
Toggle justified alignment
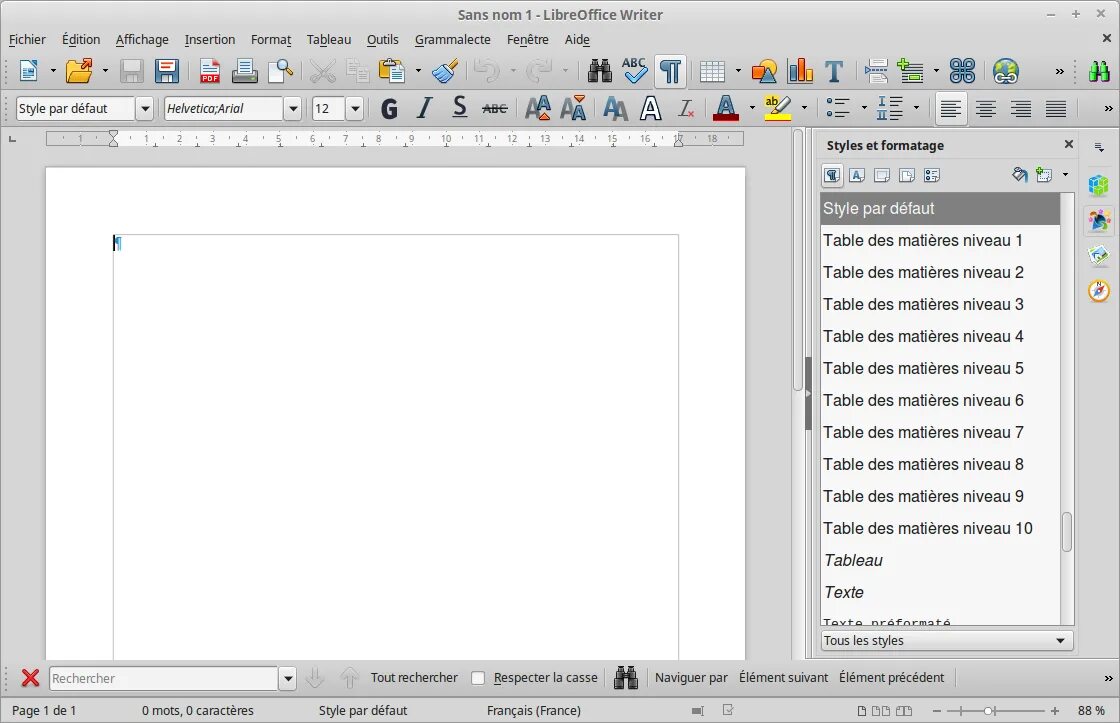pos(1056,109)
